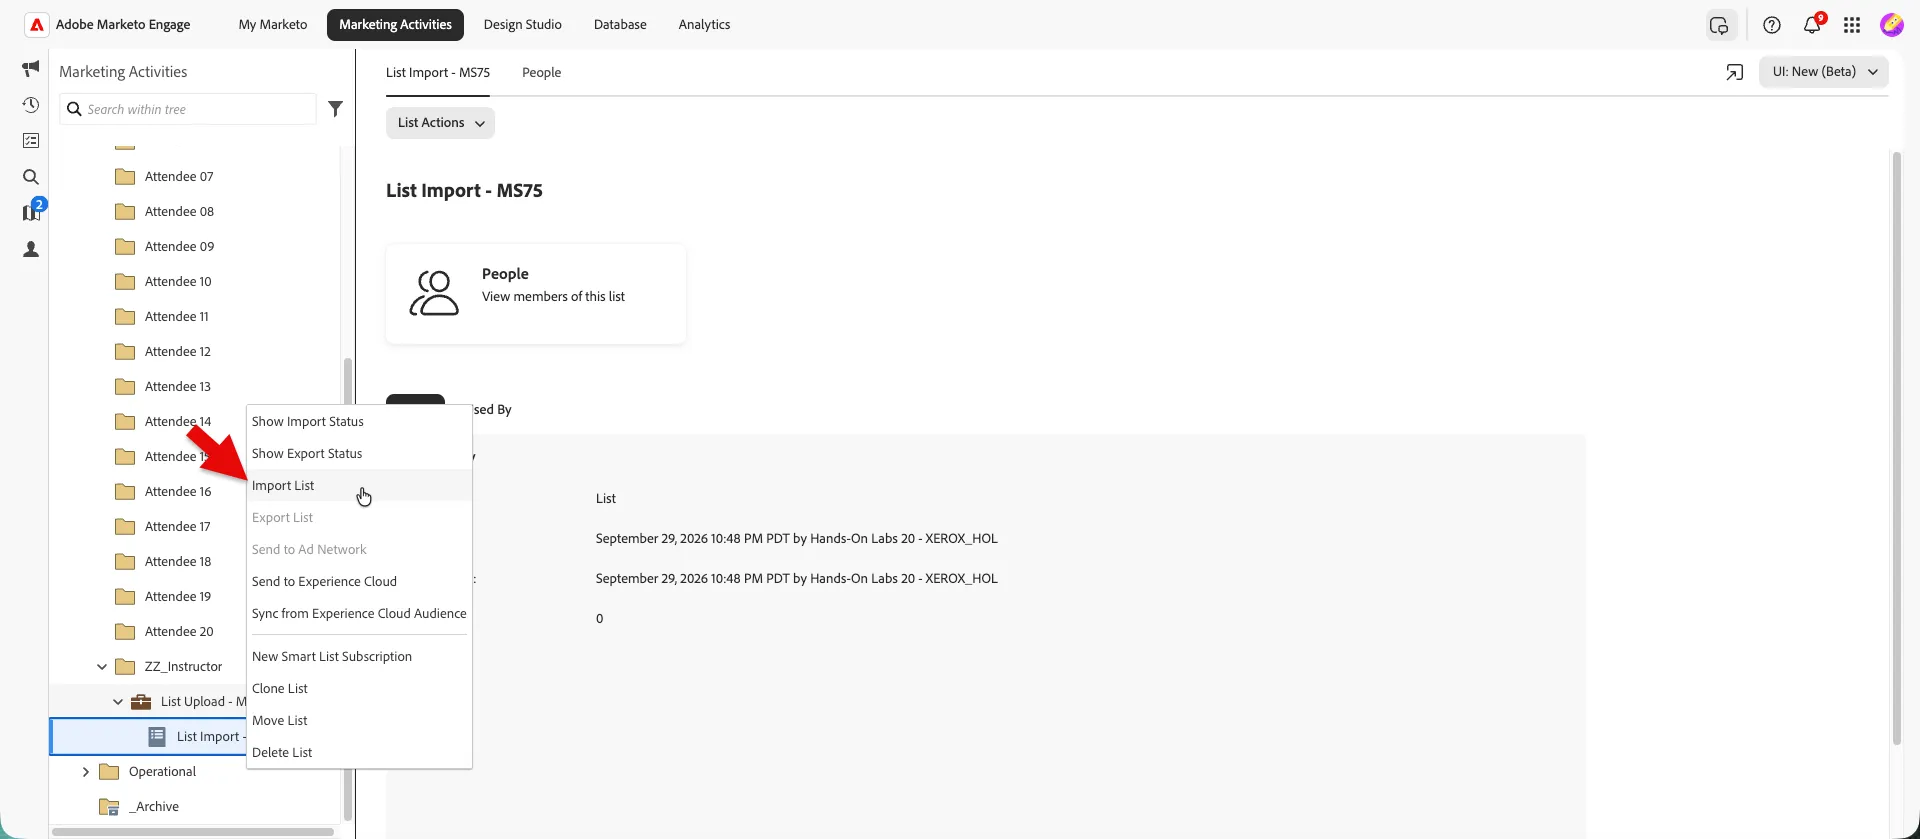Screen dimensions: 1920x839
Task: Open the help question mark icon
Action: (x=1772, y=25)
